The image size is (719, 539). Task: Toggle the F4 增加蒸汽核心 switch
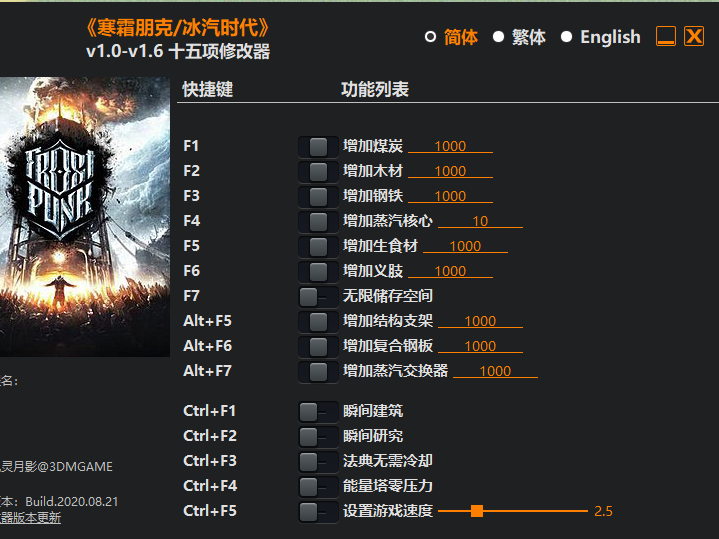tap(318, 222)
